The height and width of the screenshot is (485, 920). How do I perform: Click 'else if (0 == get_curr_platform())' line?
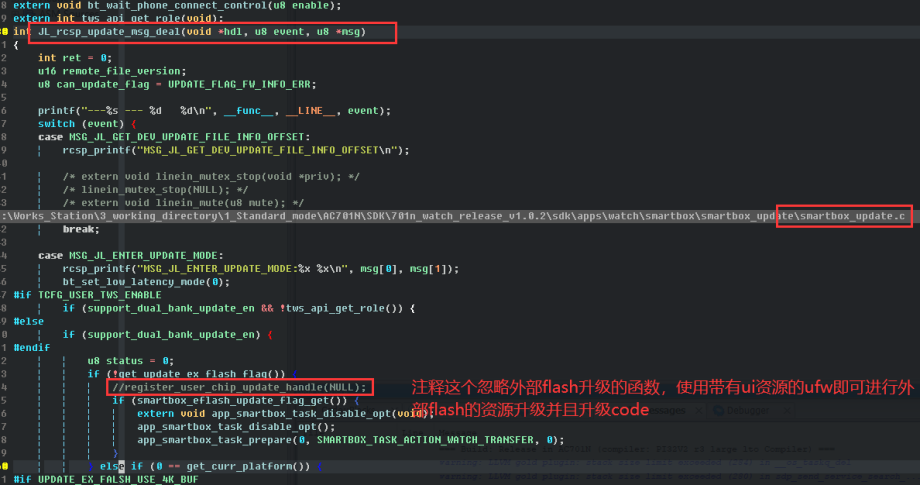[x=211, y=466]
